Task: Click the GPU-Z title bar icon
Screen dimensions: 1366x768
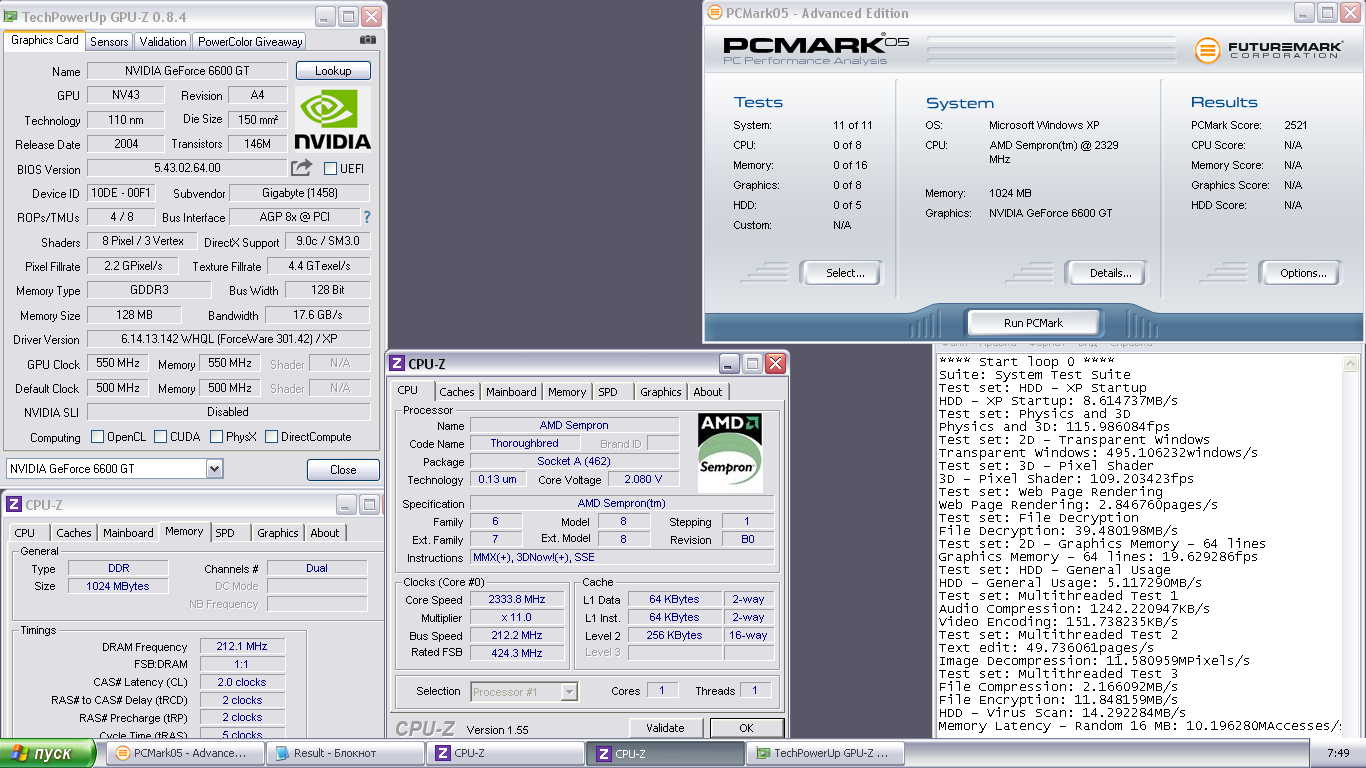Action: (x=10, y=16)
